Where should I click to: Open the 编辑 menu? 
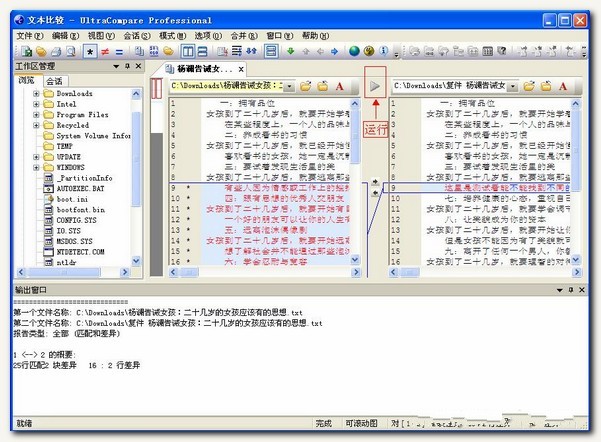coord(65,36)
